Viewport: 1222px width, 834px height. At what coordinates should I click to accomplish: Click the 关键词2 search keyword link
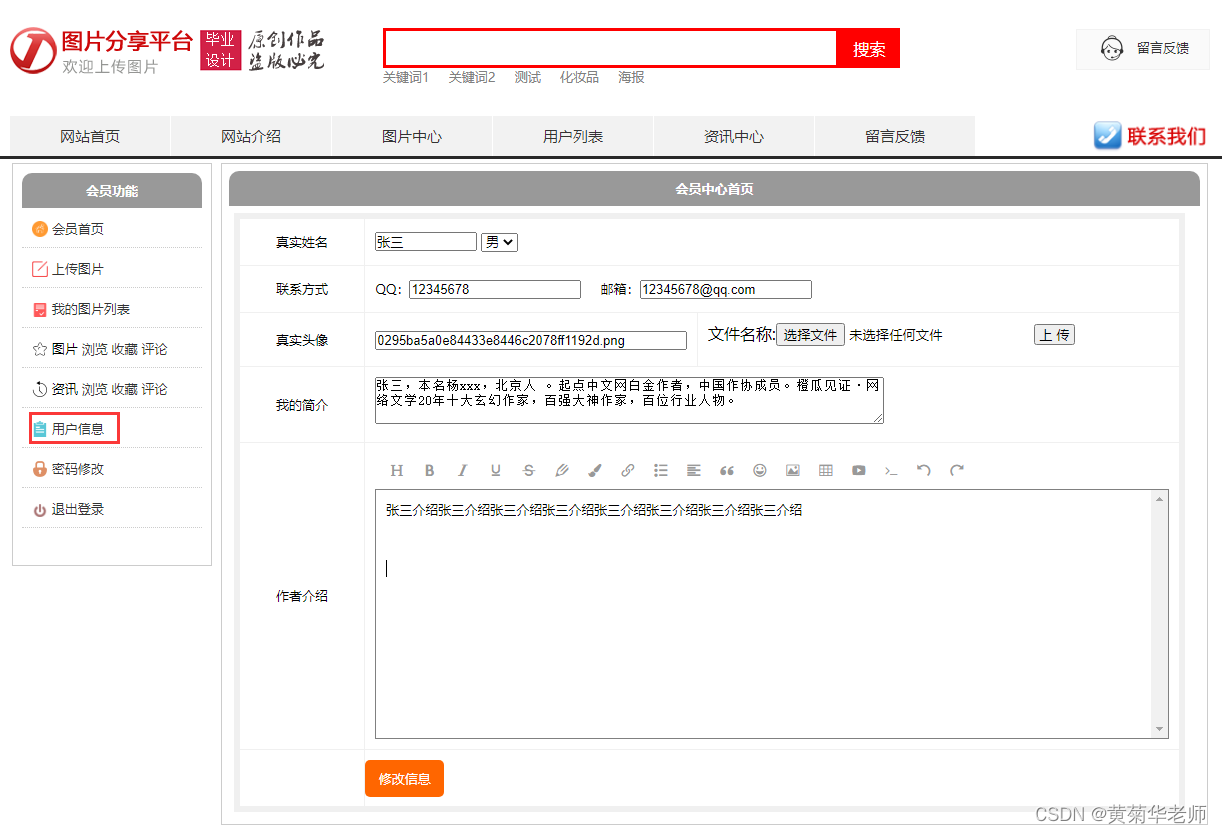coord(472,77)
